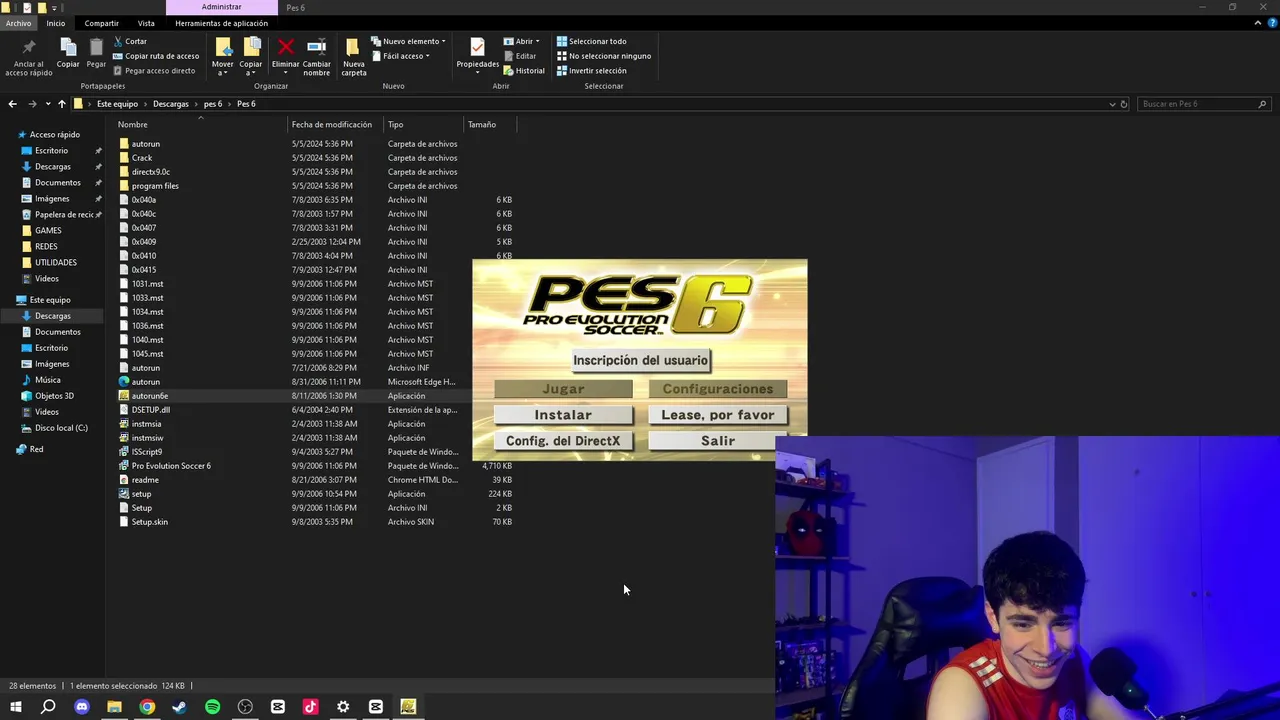Click the Configuraciones button in launcher
This screenshot has height=720, width=1280.
point(717,389)
